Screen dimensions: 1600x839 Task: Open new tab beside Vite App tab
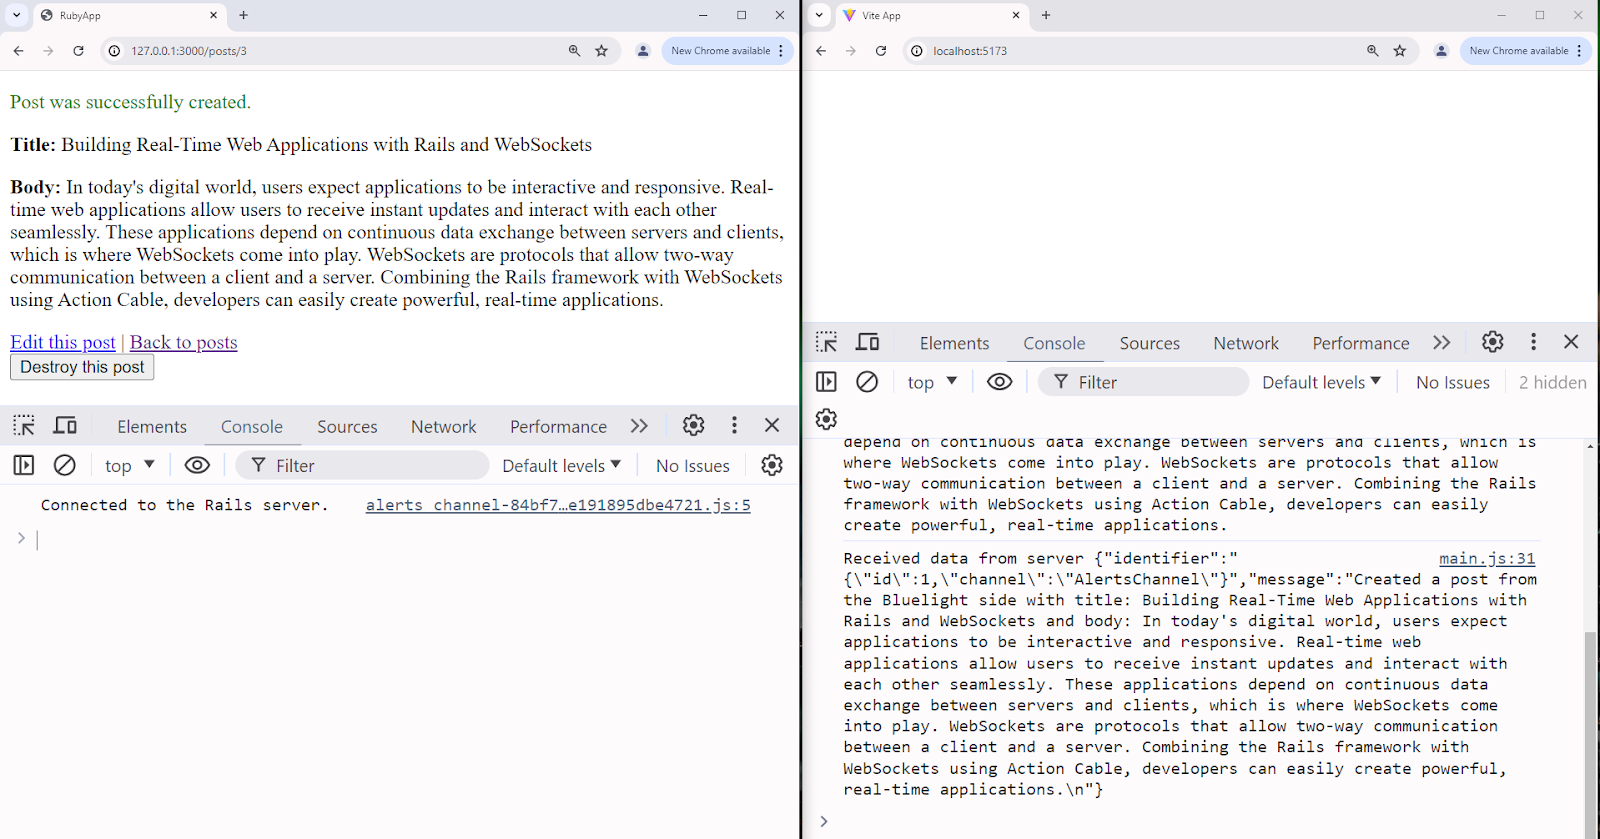(x=1046, y=15)
